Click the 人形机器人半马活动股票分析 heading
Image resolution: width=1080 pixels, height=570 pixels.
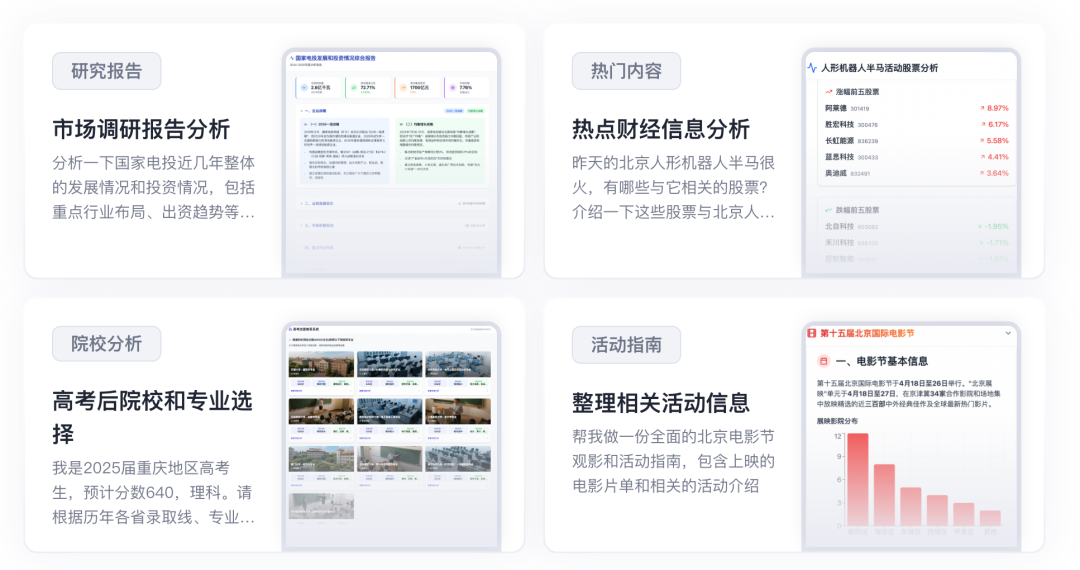[879, 68]
